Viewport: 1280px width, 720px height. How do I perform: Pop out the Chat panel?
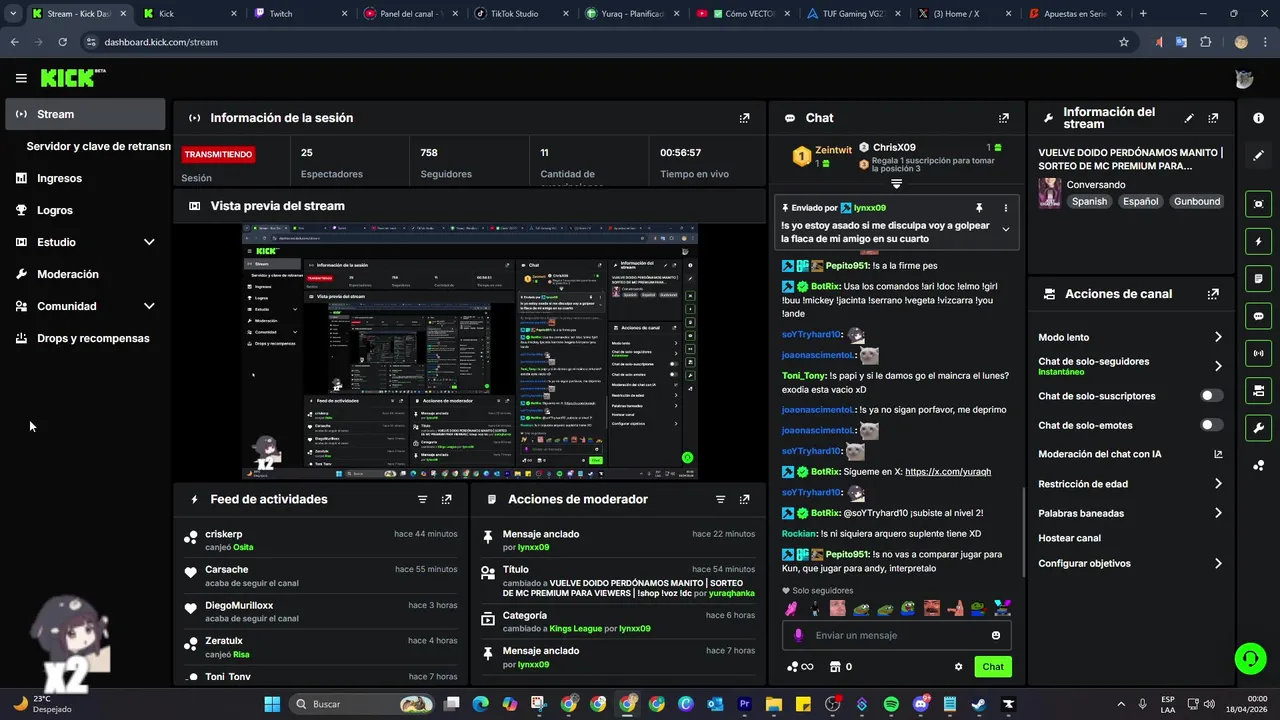(x=1004, y=118)
